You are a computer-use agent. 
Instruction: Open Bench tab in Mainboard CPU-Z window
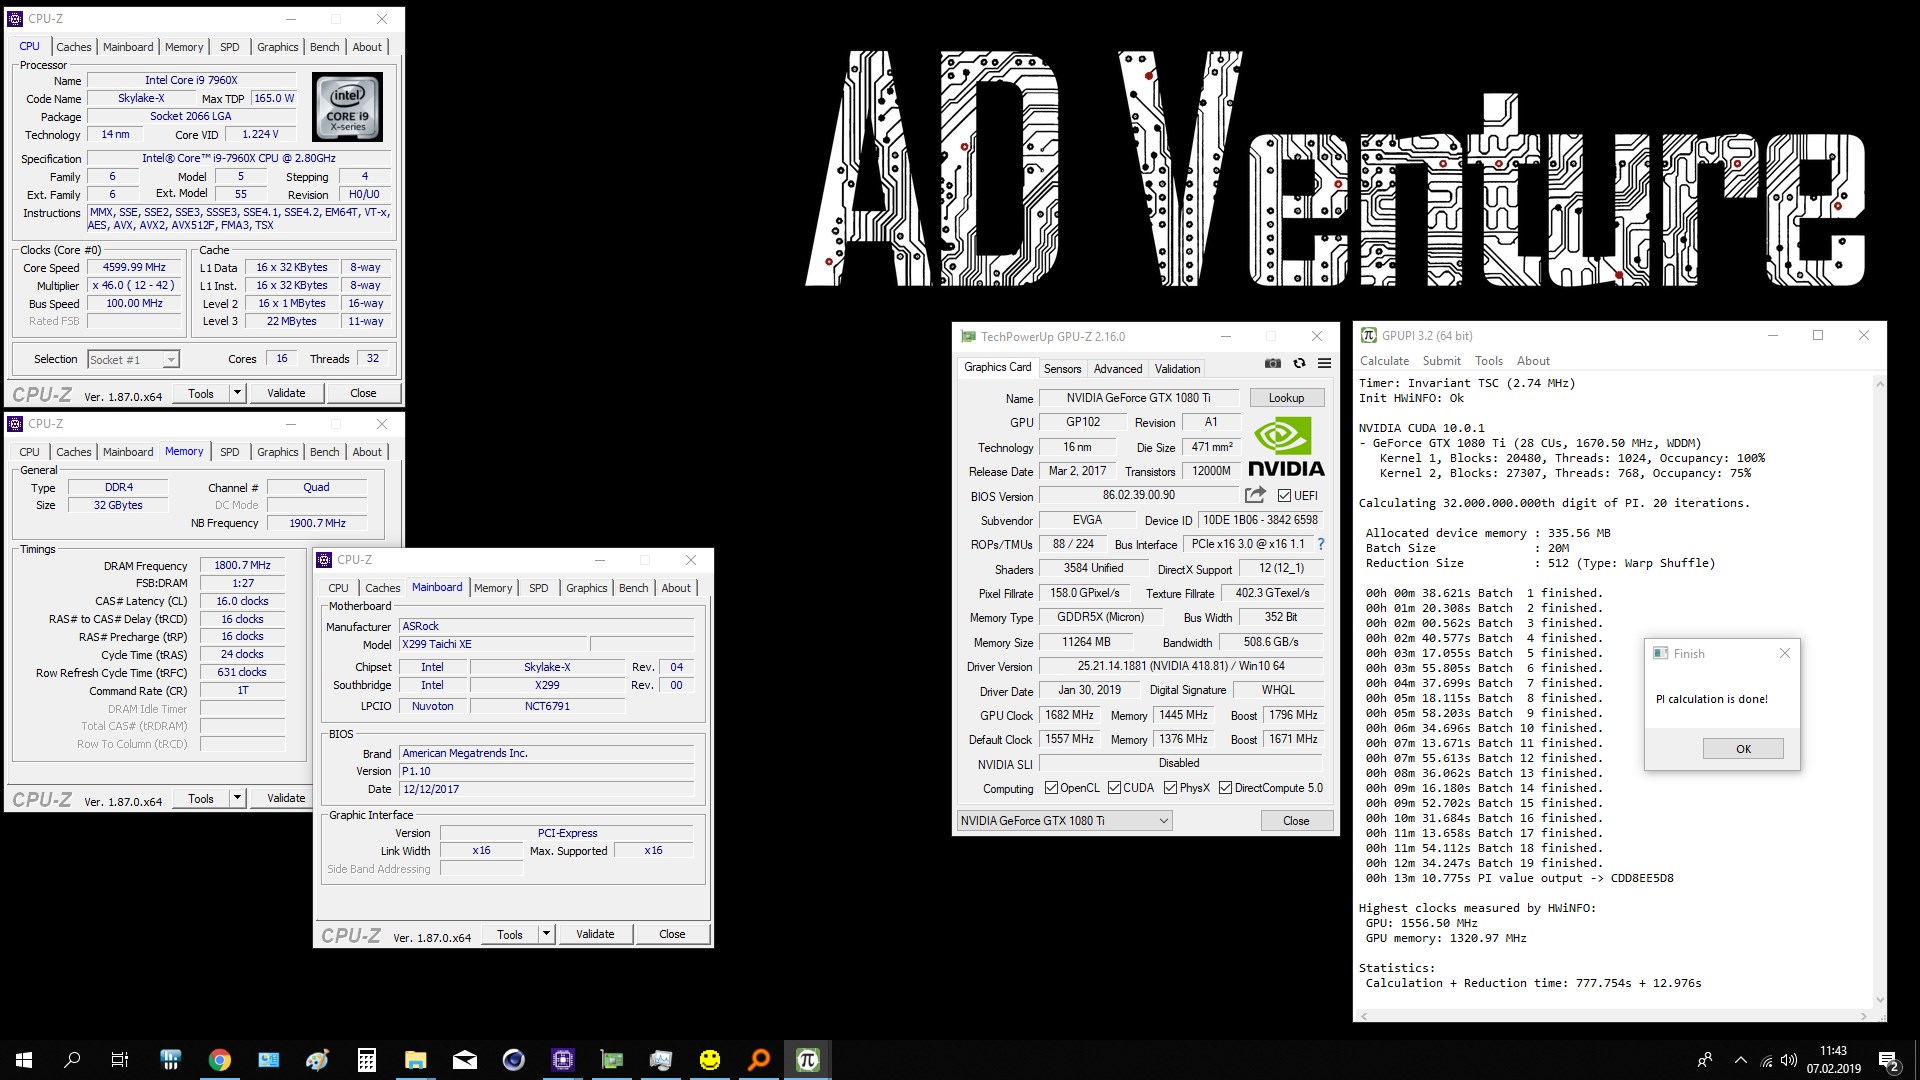pyautogui.click(x=633, y=588)
